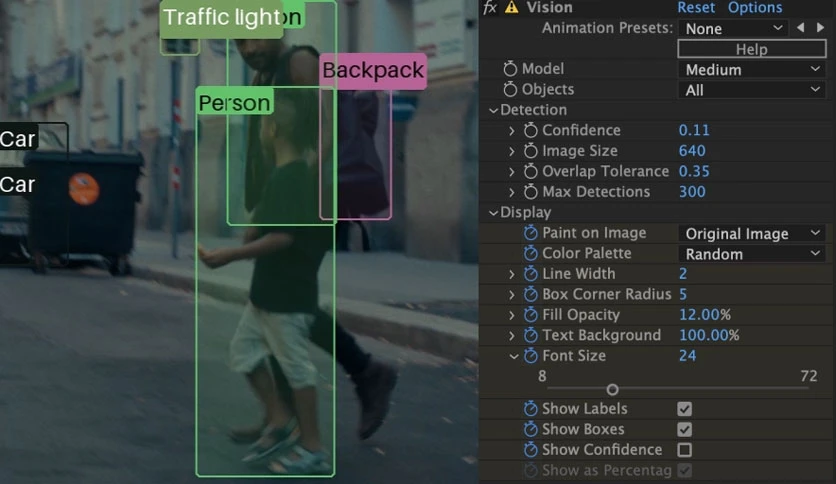Uncheck the Show Boxes checkbox
This screenshot has height=484, width=836.
685,429
